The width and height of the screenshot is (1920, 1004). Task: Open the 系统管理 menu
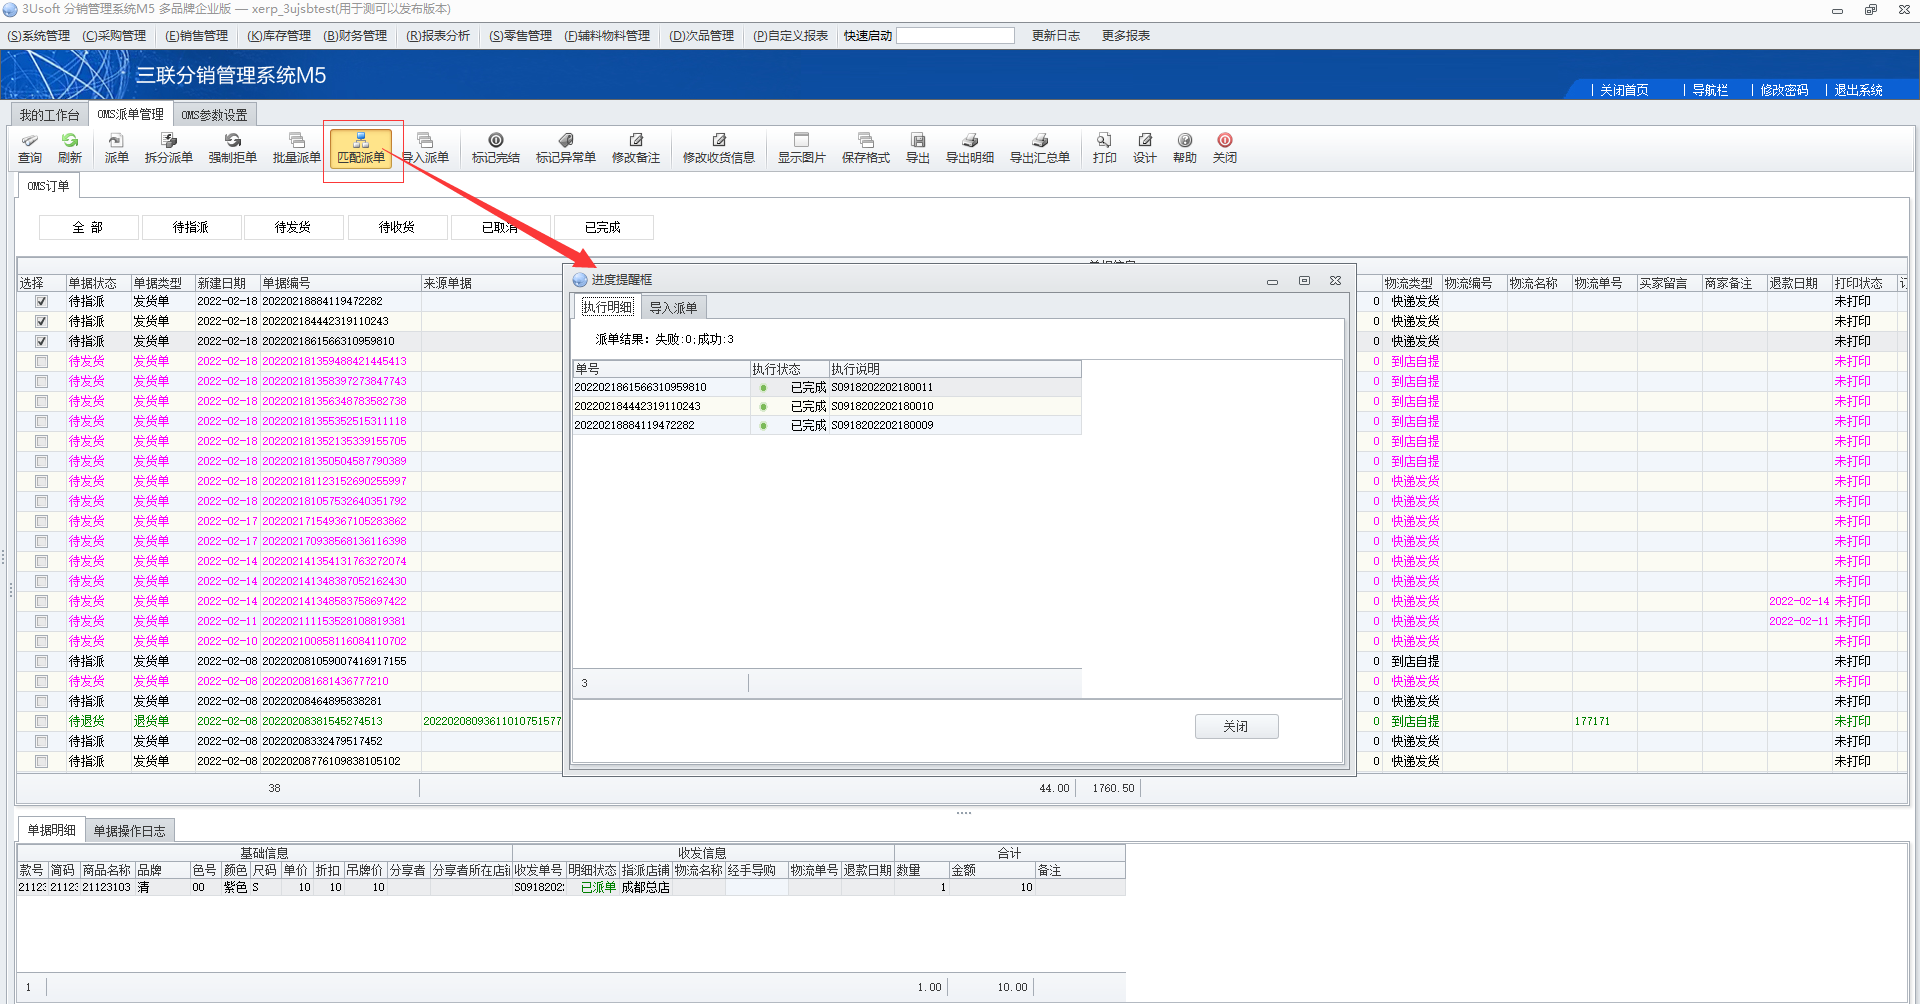tap(39, 36)
